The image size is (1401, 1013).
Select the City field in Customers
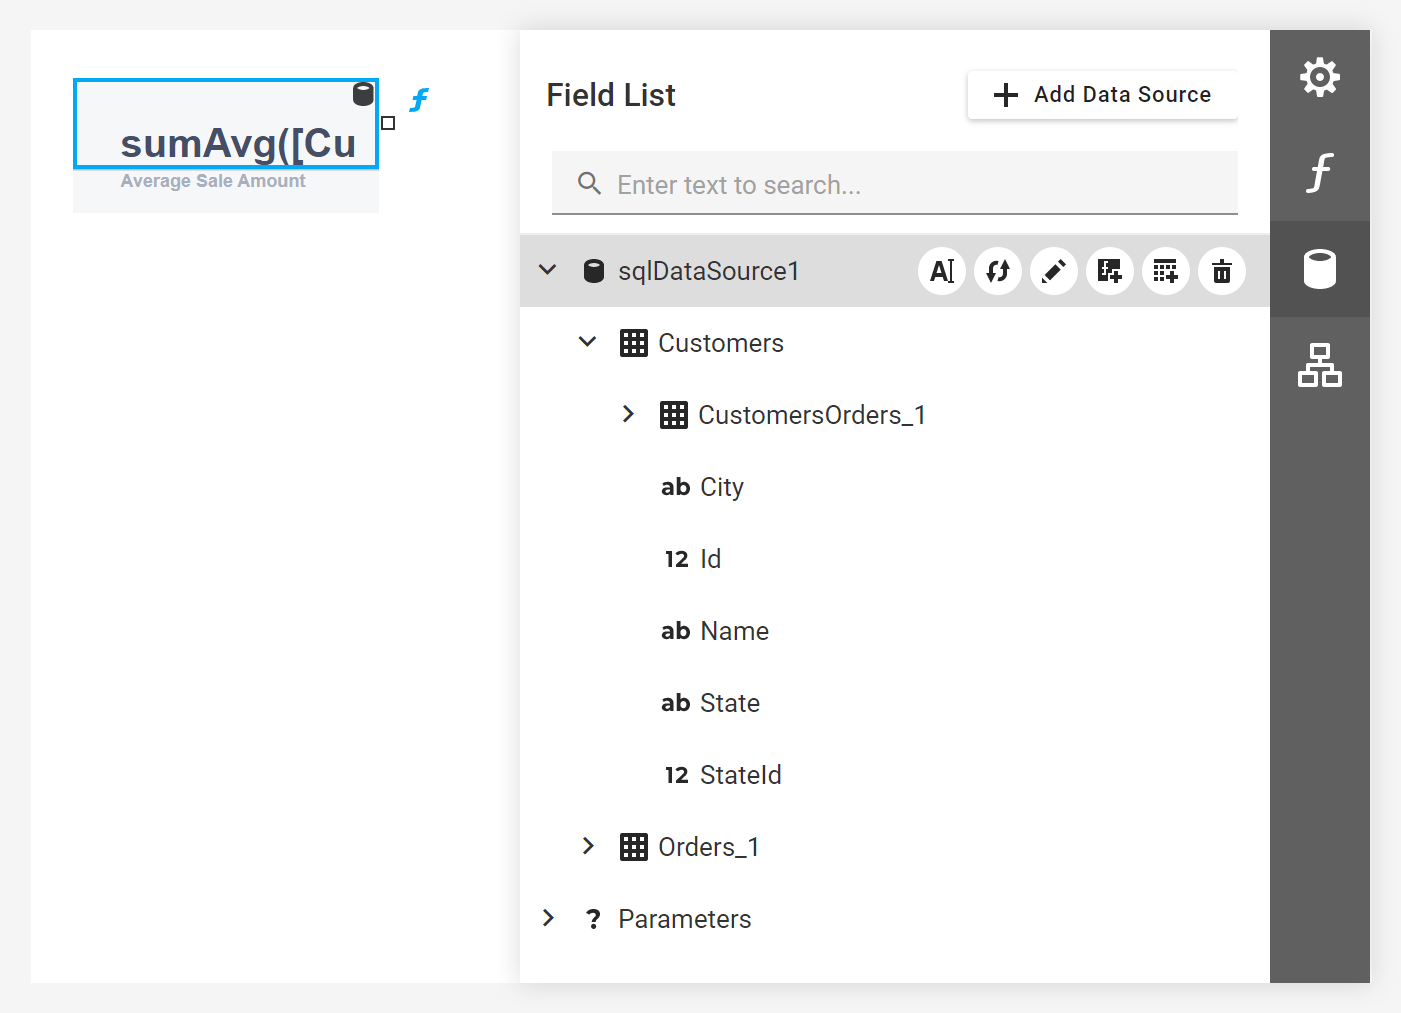(721, 487)
